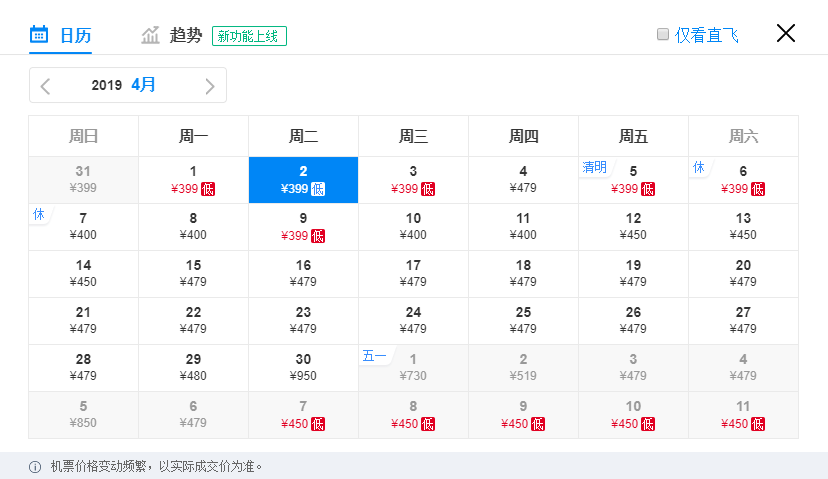Switch to the 趋势 tab
Image resolution: width=828 pixels, height=479 pixels.
point(172,35)
